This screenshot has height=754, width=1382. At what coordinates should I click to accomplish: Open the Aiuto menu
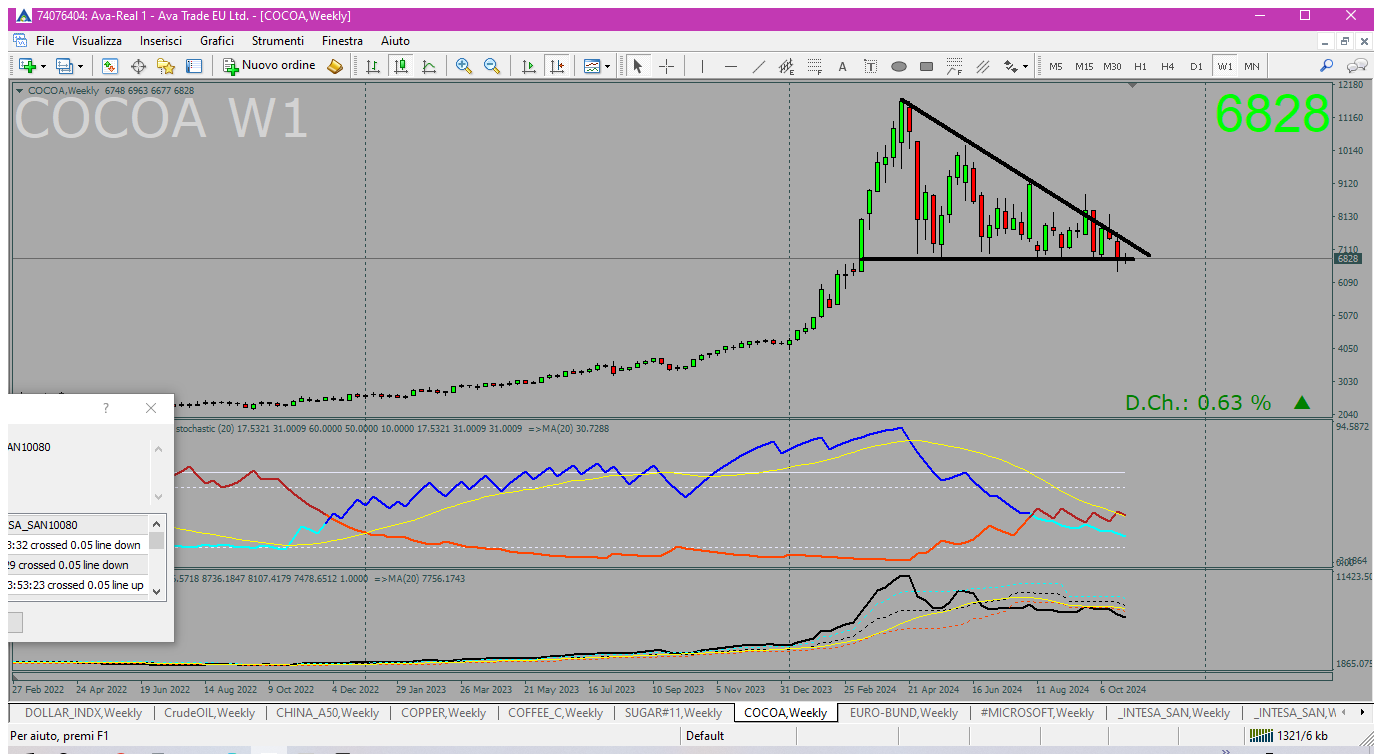pos(395,41)
